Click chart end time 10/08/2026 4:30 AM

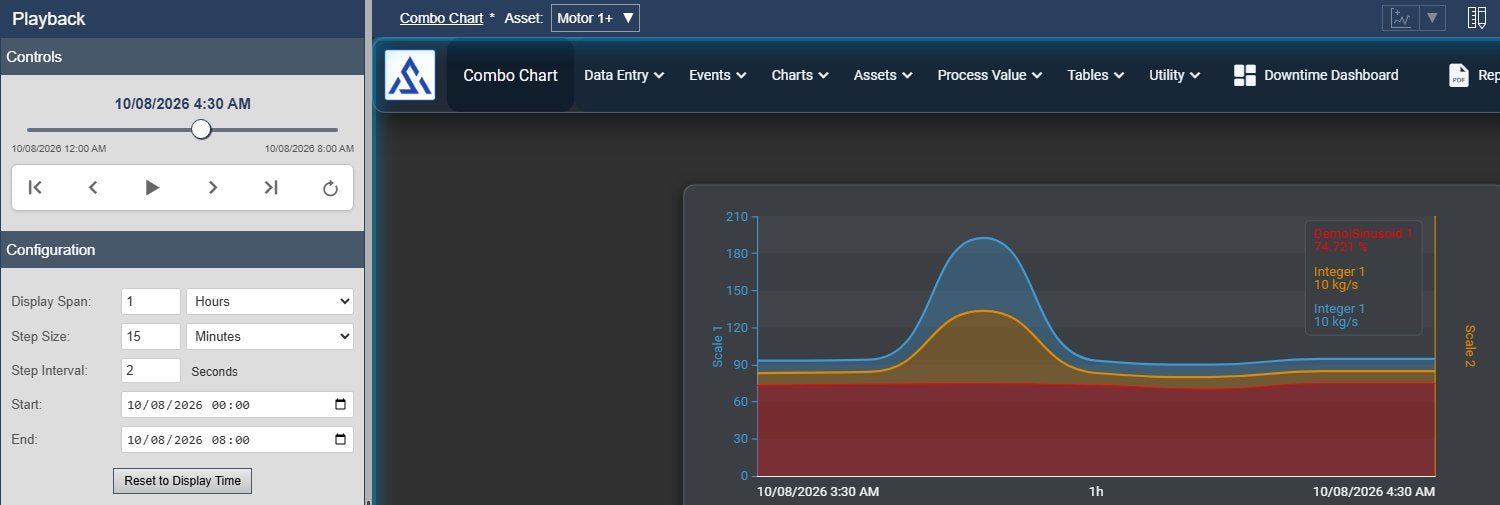pyautogui.click(x=1373, y=492)
